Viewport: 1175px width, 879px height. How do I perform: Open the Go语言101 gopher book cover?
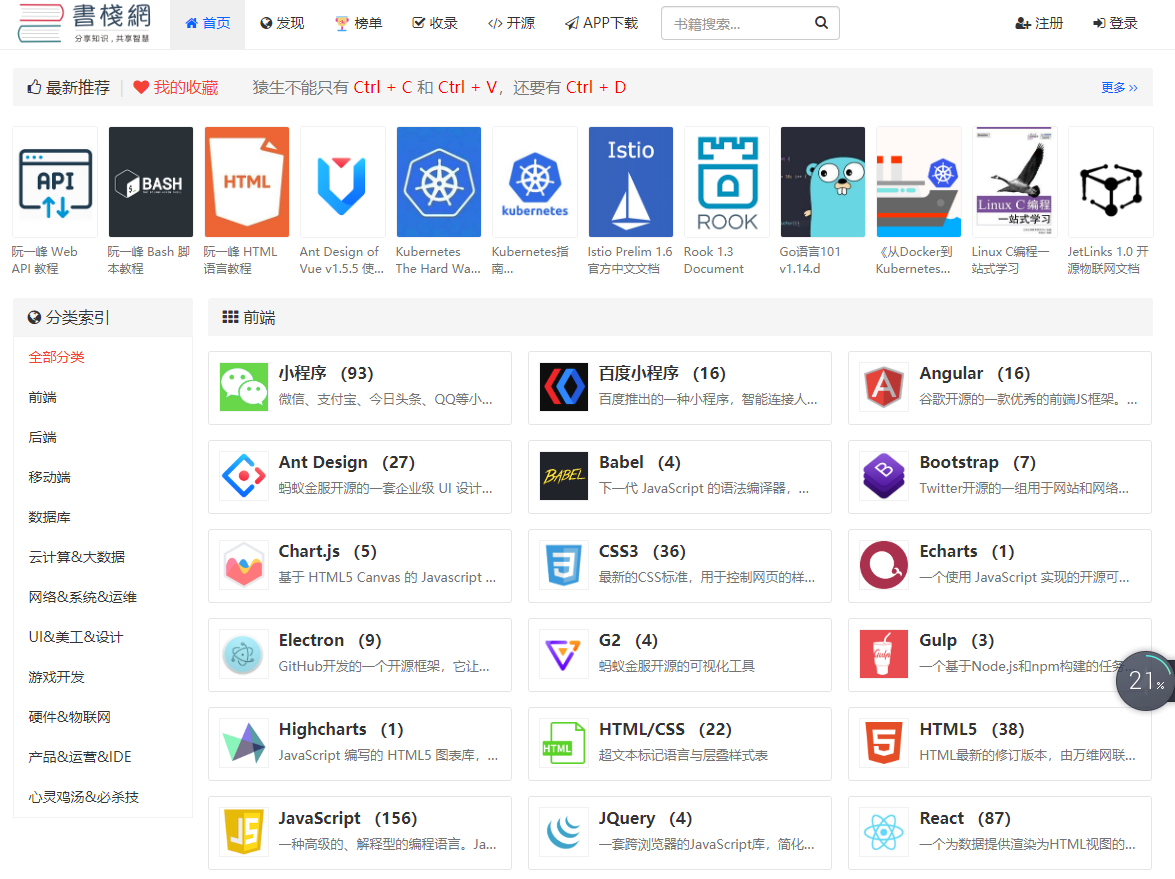(823, 182)
